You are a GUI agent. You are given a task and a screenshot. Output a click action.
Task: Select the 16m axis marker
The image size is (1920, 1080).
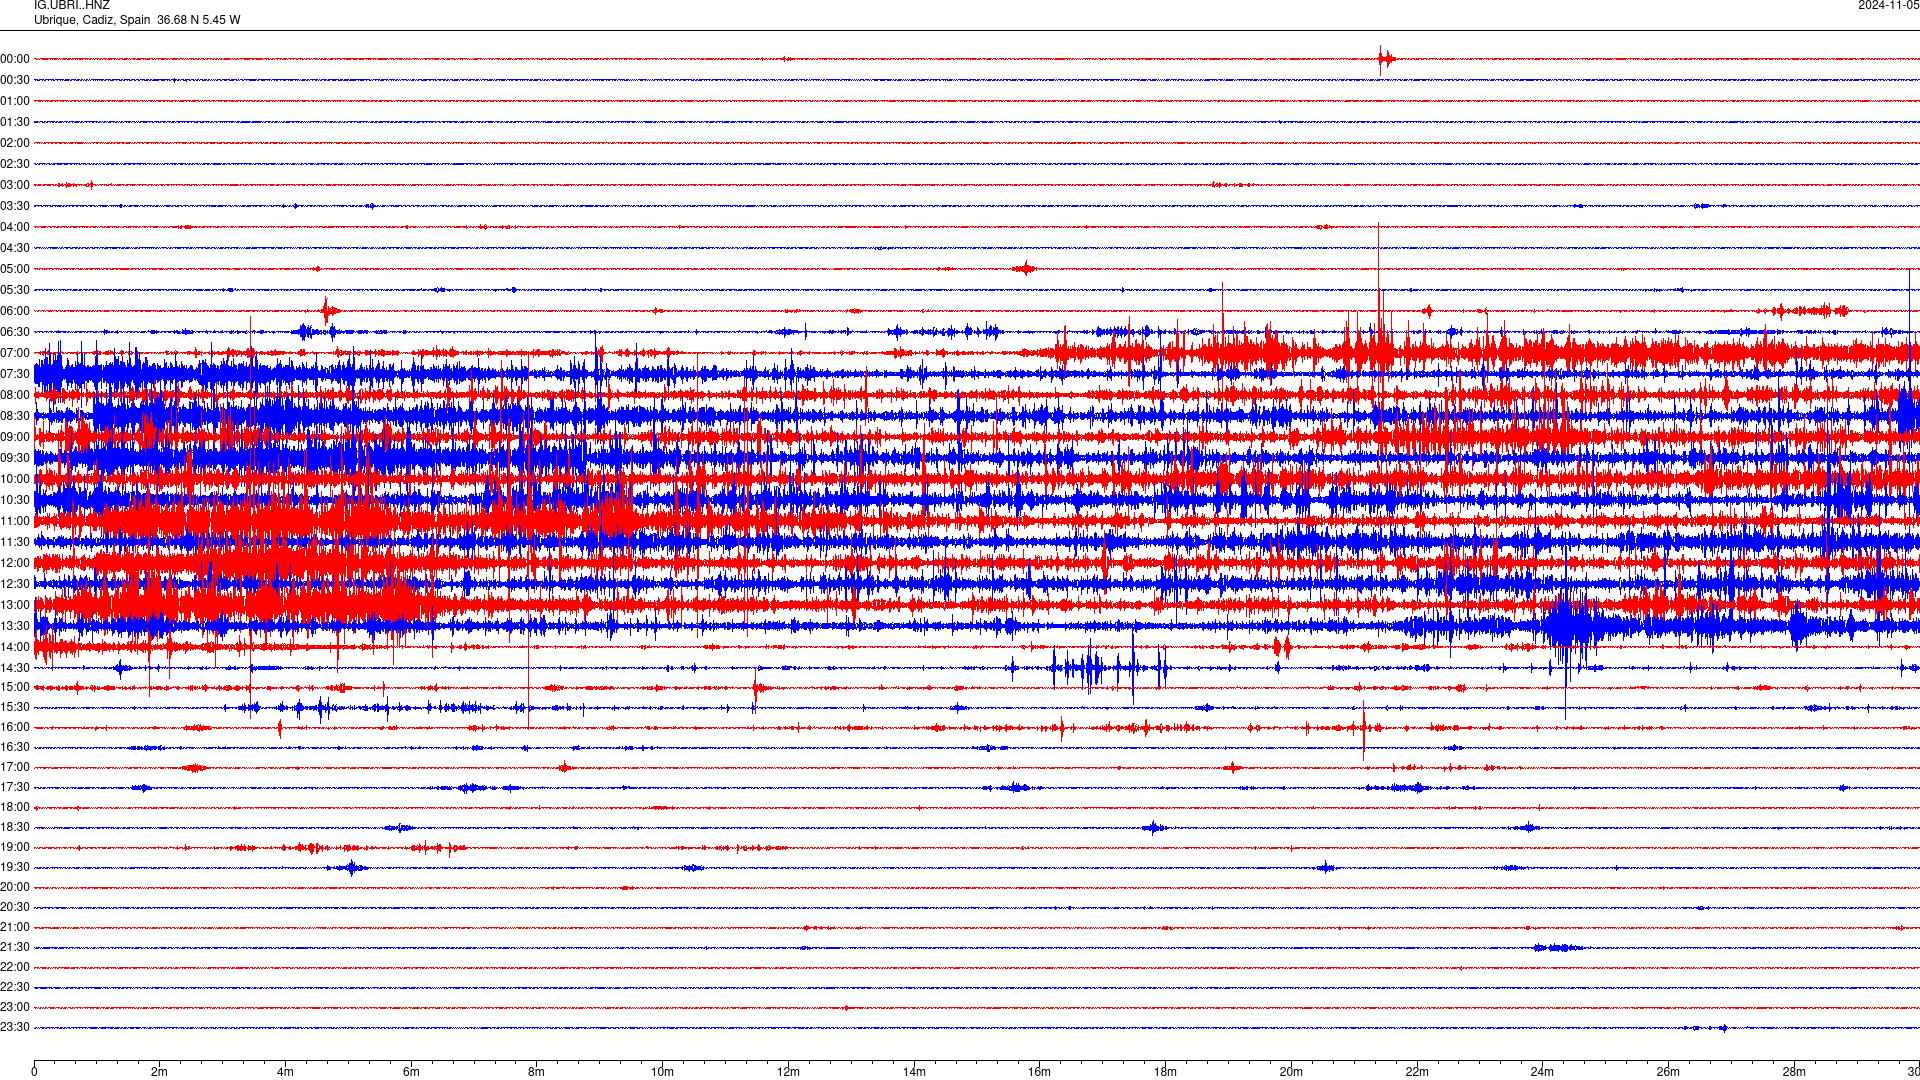pyautogui.click(x=1040, y=1072)
